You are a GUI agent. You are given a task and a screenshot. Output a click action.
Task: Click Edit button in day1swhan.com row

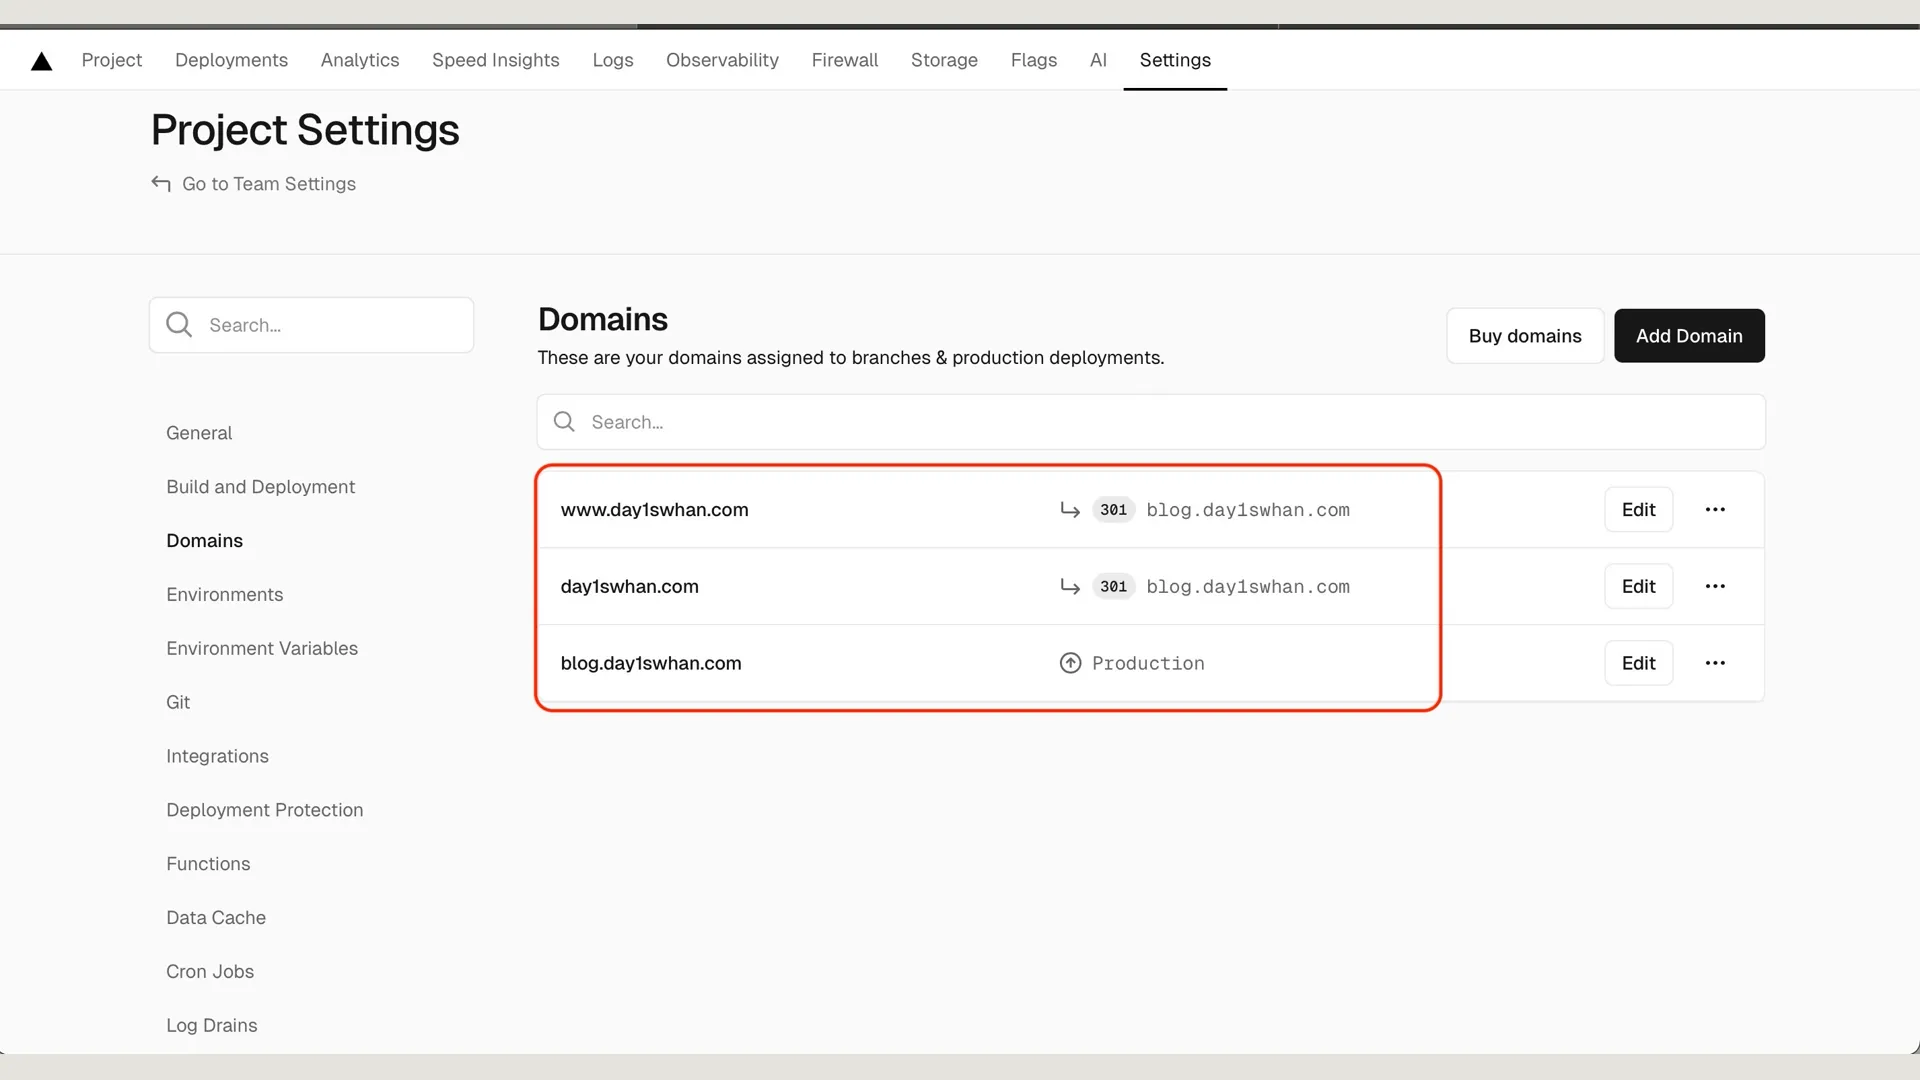(x=1638, y=587)
